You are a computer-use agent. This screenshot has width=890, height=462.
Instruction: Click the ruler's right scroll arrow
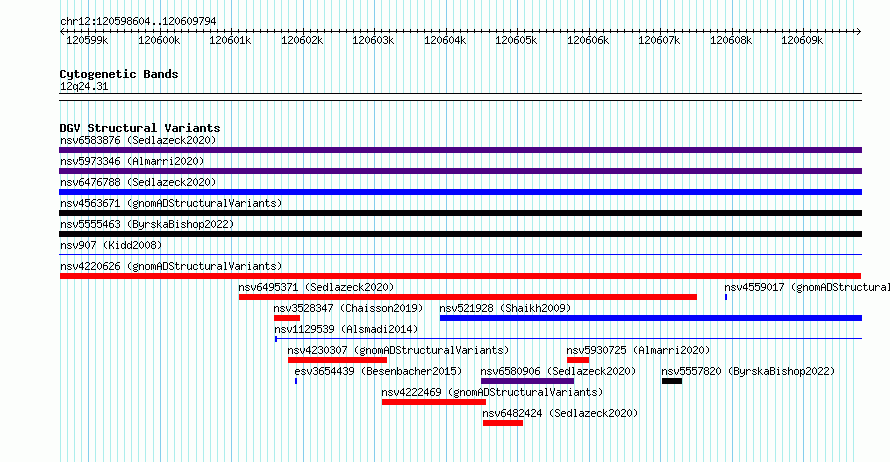pos(859,31)
